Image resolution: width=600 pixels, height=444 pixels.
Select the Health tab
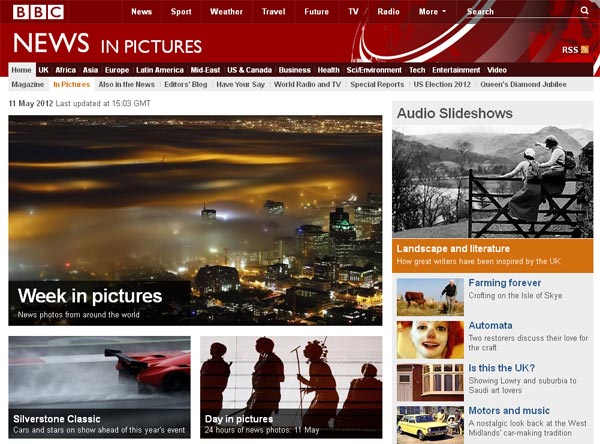click(x=328, y=70)
